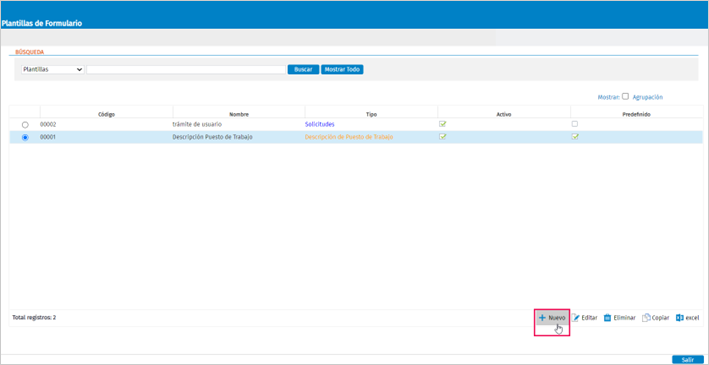Click the Mostrar Todo button
The width and height of the screenshot is (709, 365).
pos(342,70)
